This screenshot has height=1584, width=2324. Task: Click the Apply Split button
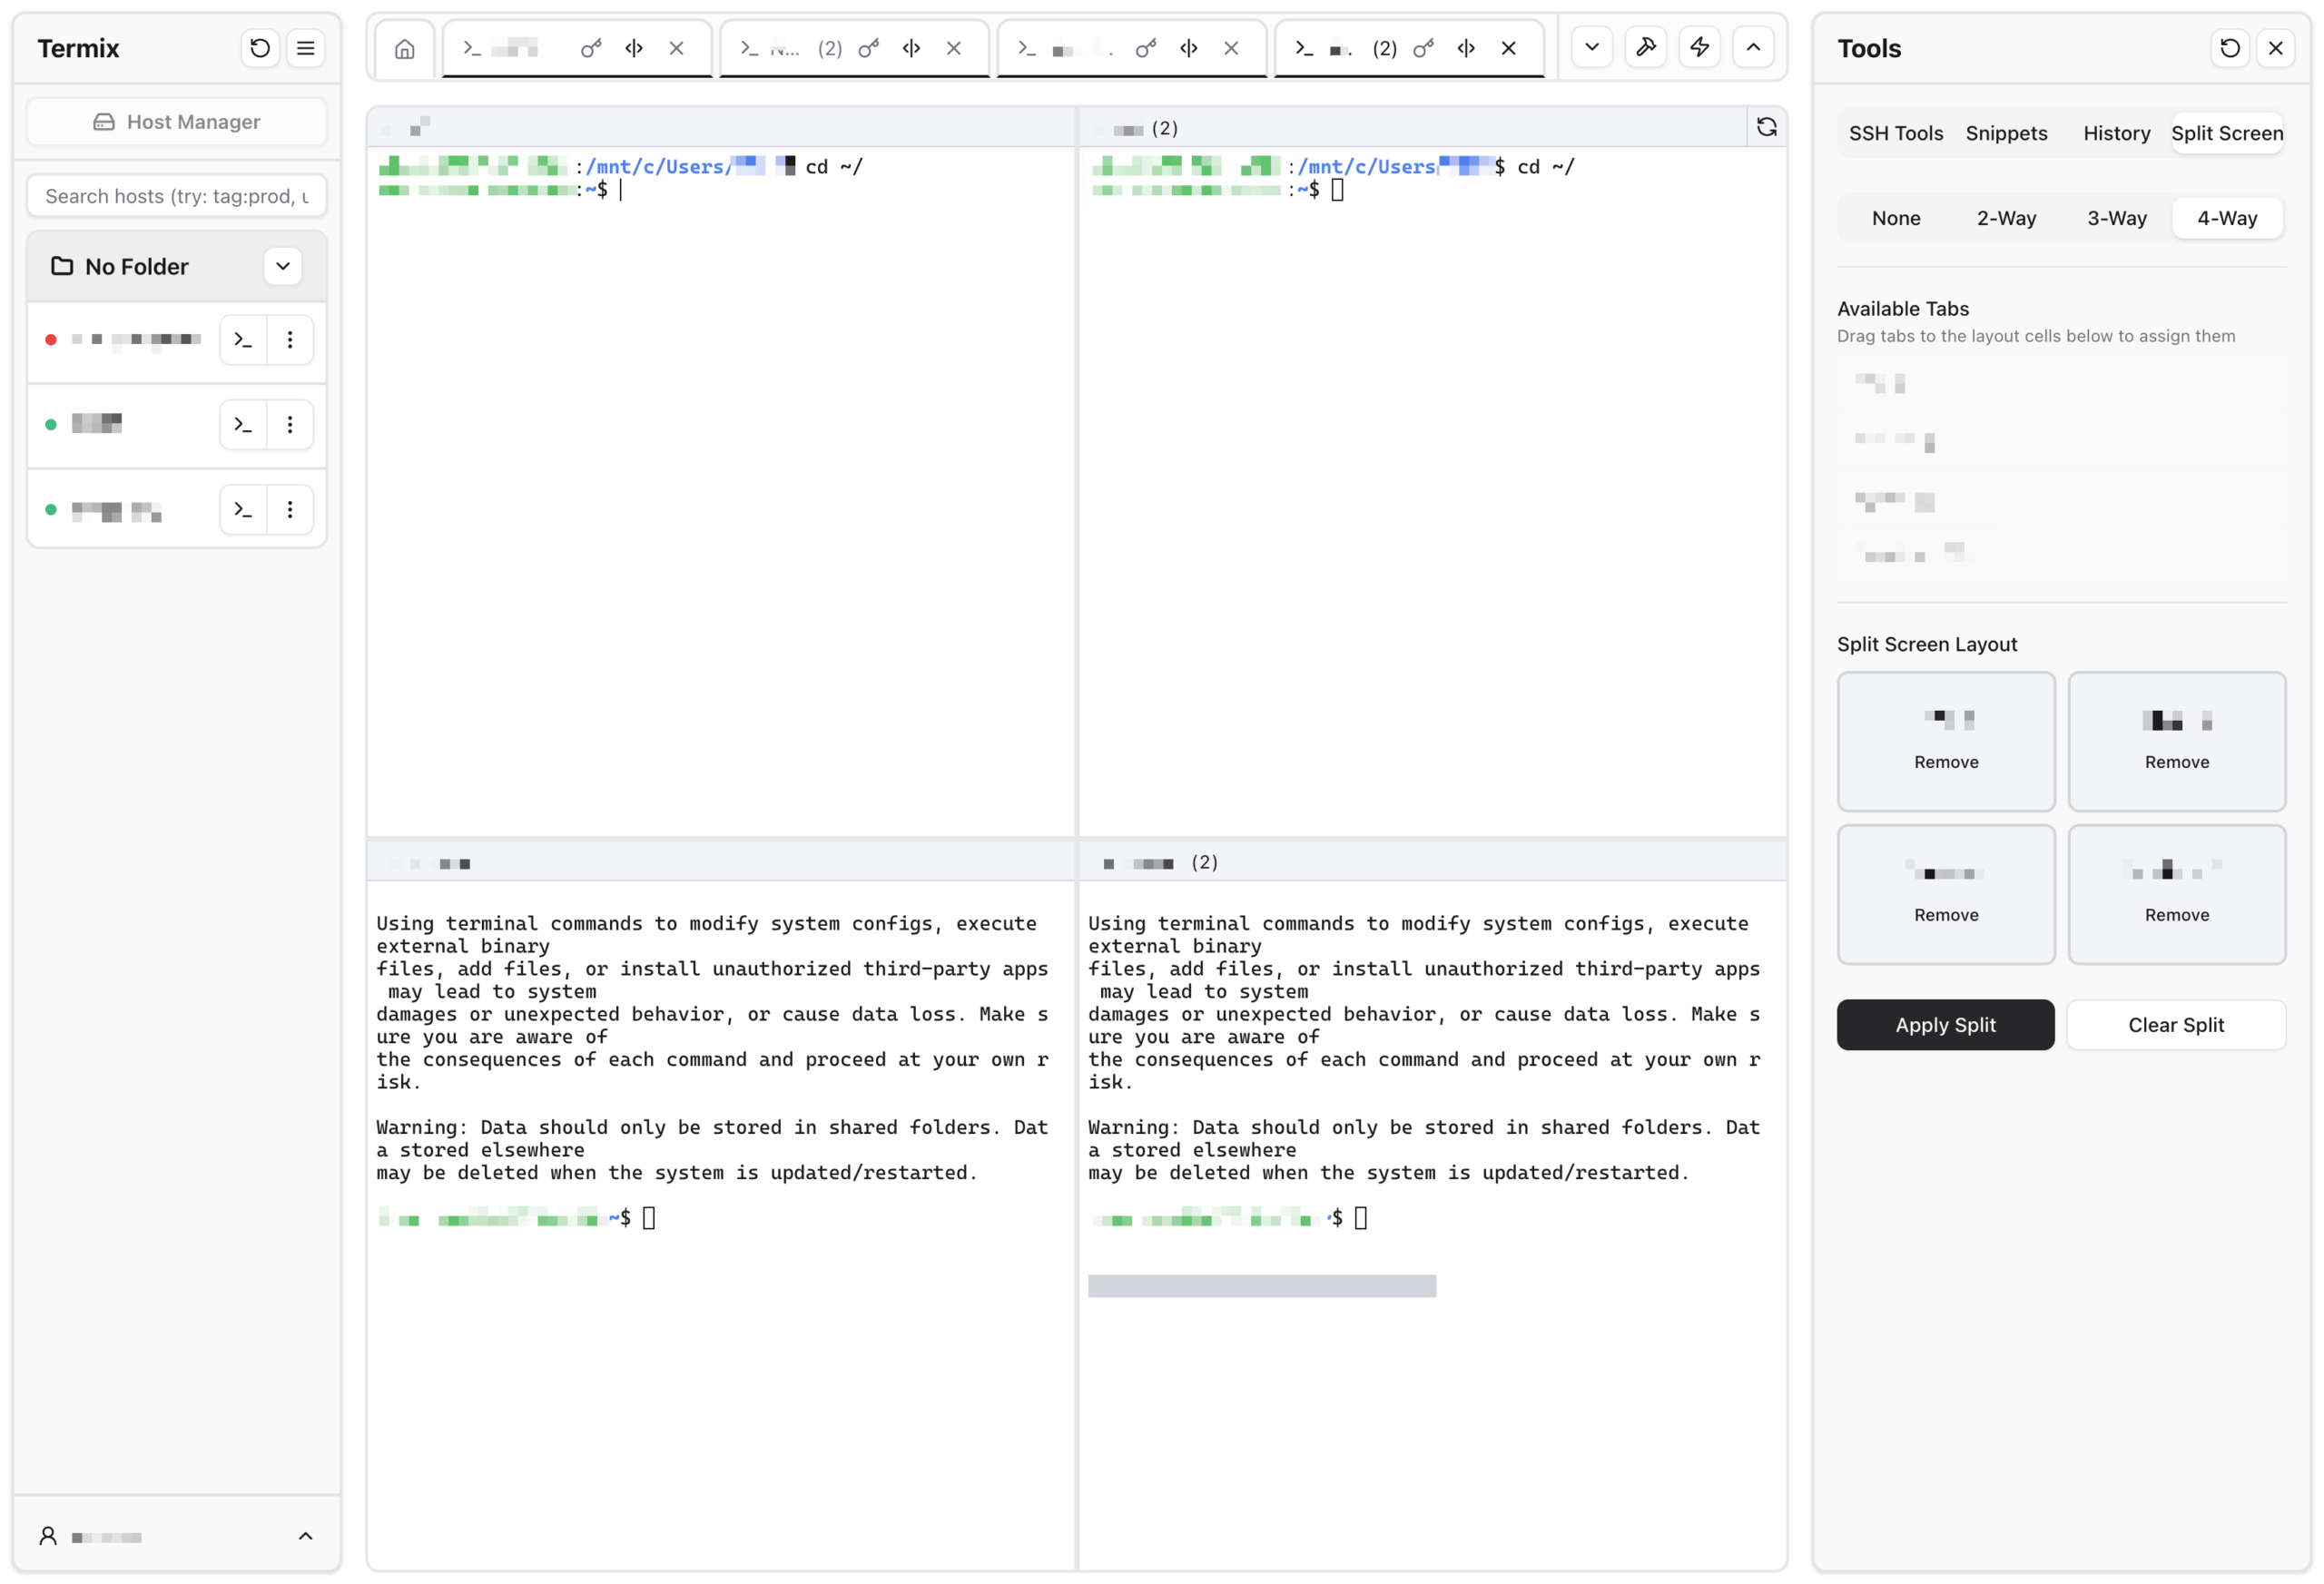tap(1945, 1024)
